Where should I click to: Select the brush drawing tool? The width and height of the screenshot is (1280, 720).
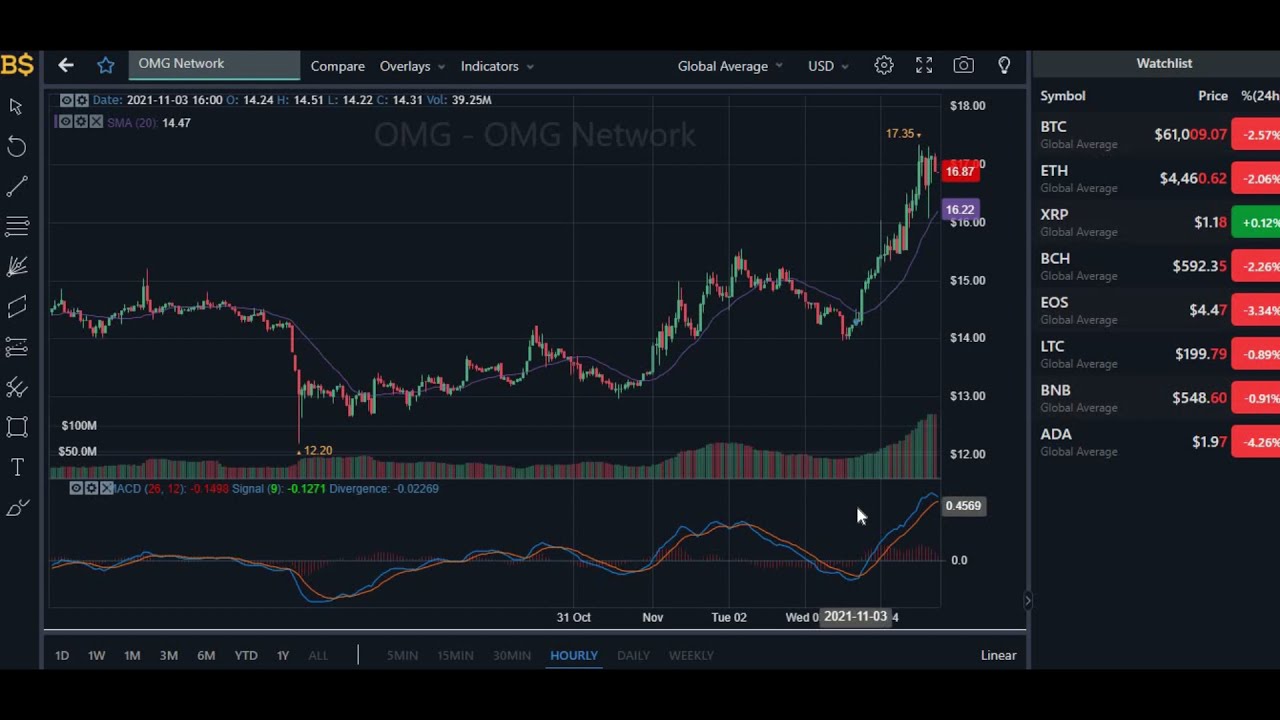(17, 508)
